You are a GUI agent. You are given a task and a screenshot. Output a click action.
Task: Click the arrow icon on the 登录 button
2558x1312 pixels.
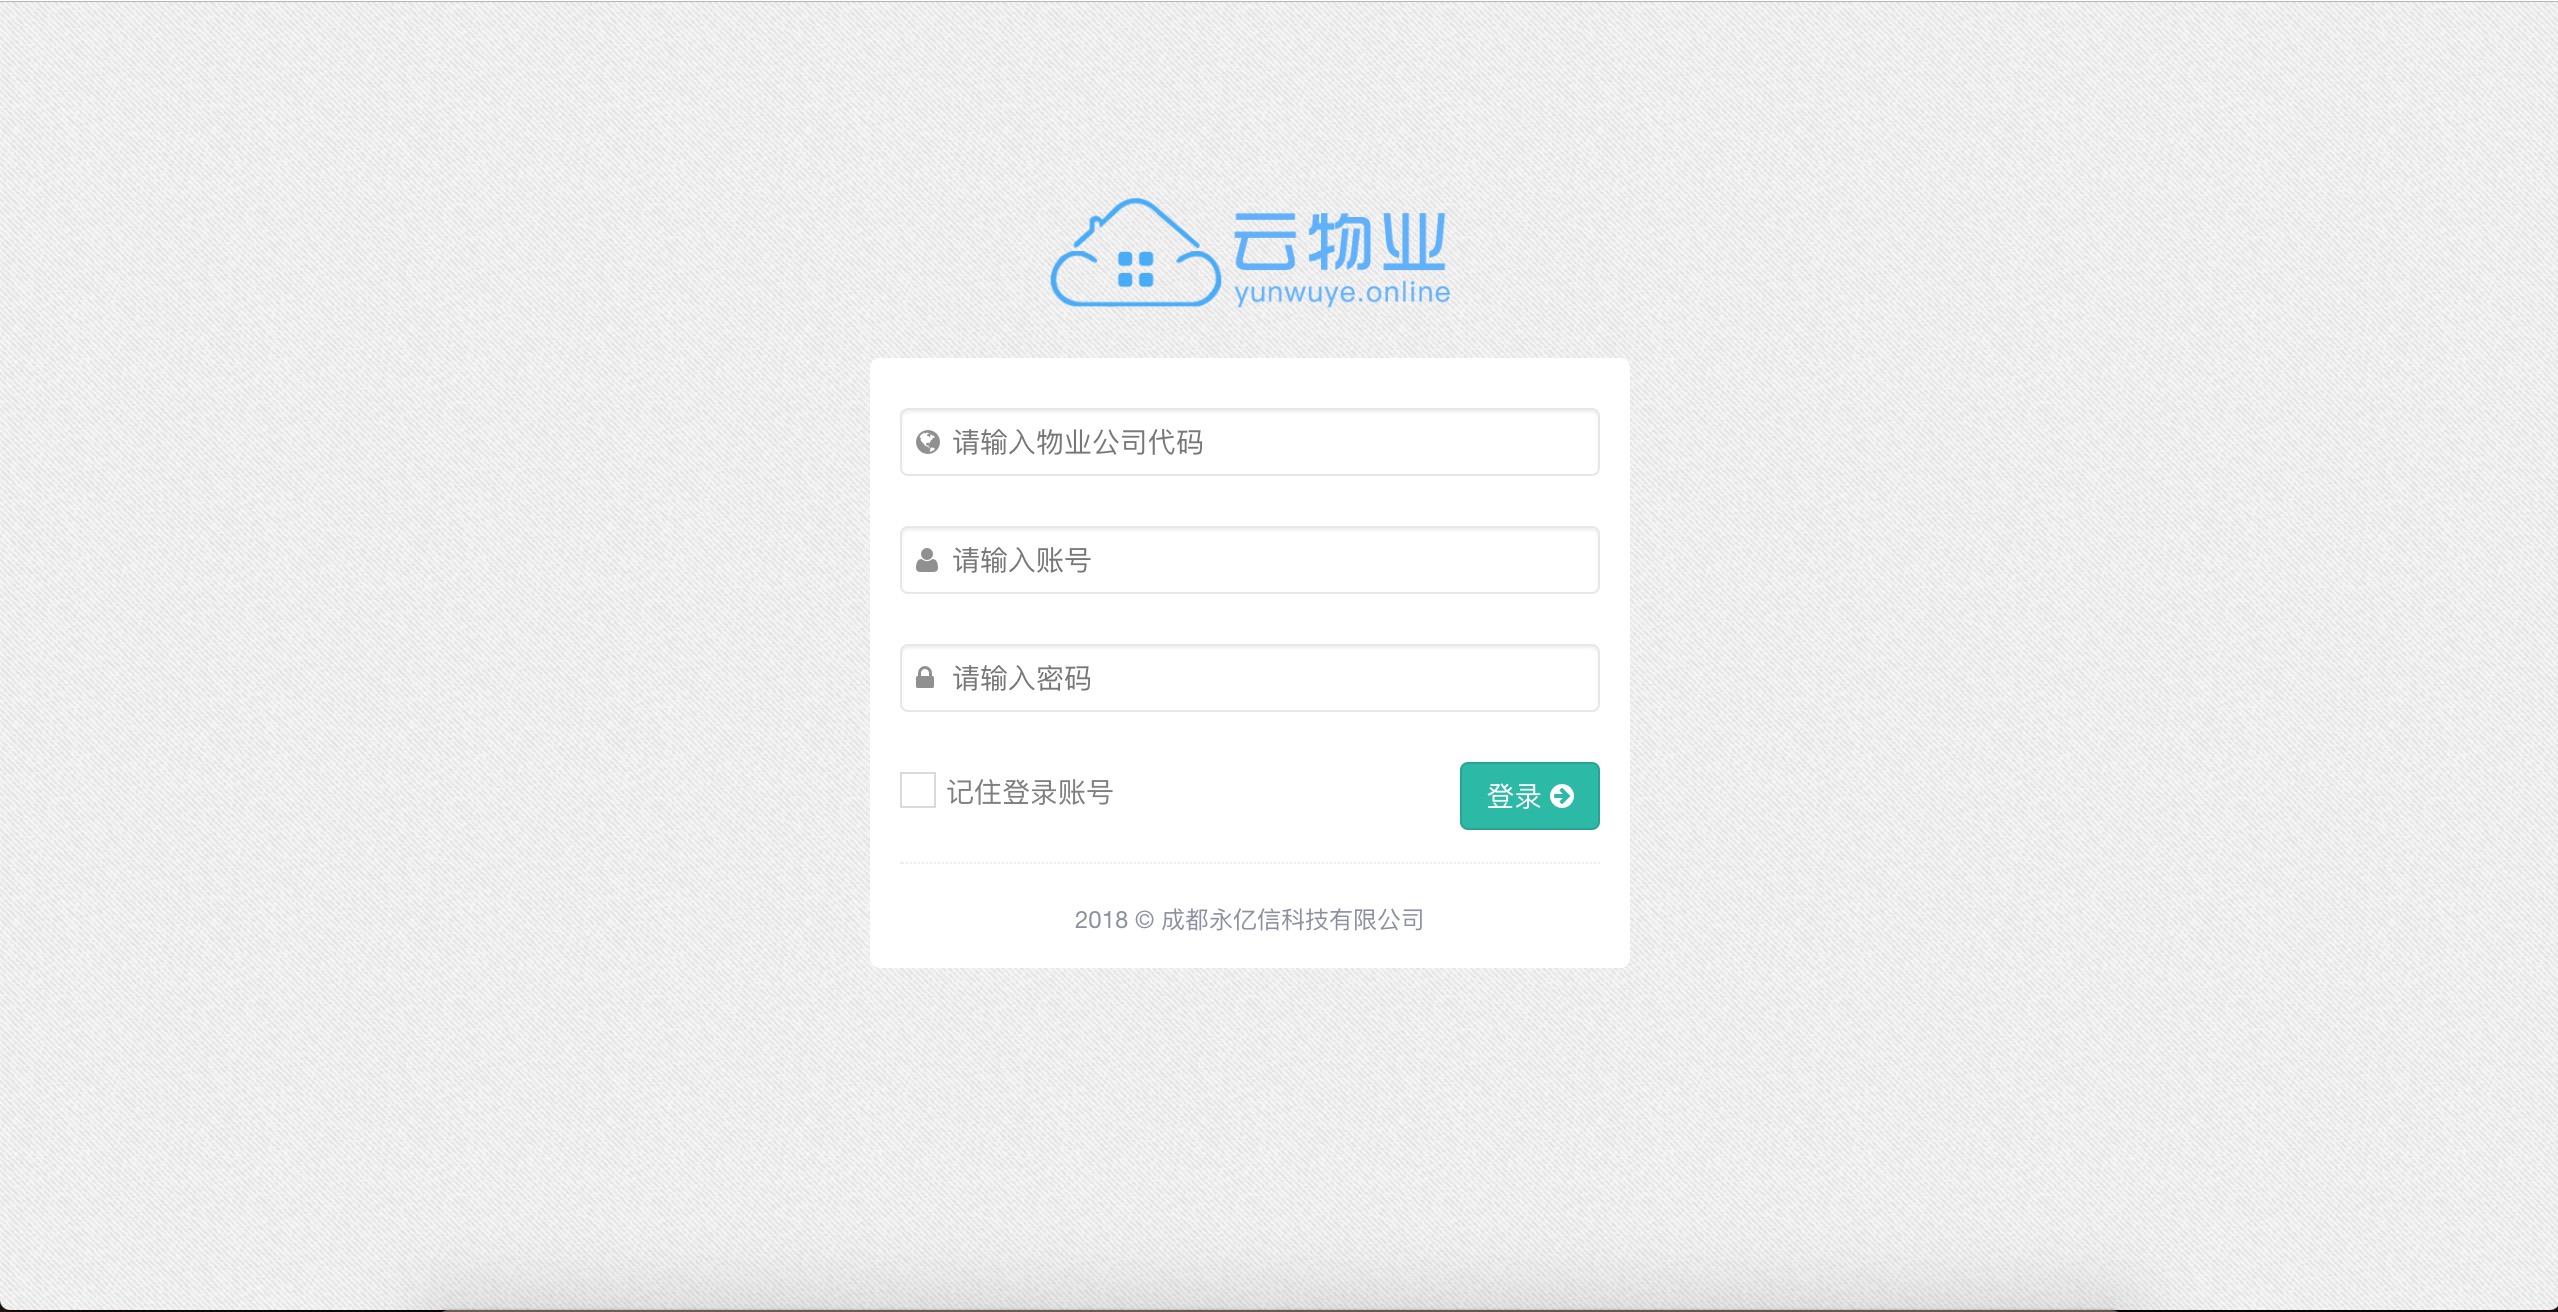tap(1562, 796)
